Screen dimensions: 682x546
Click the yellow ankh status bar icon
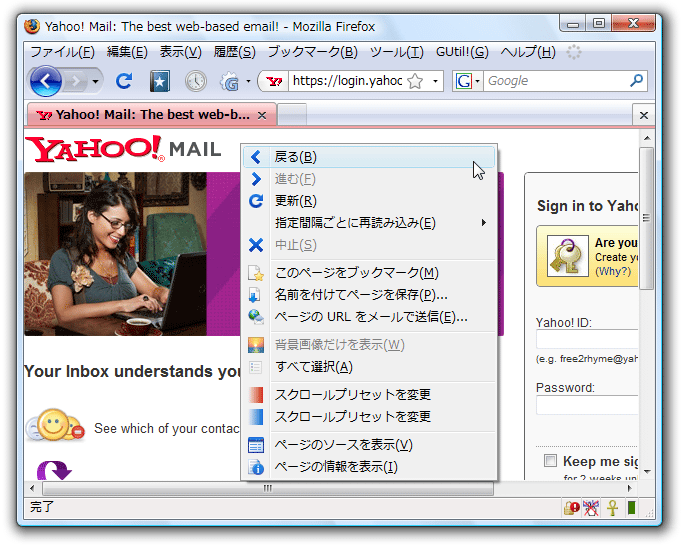612,508
